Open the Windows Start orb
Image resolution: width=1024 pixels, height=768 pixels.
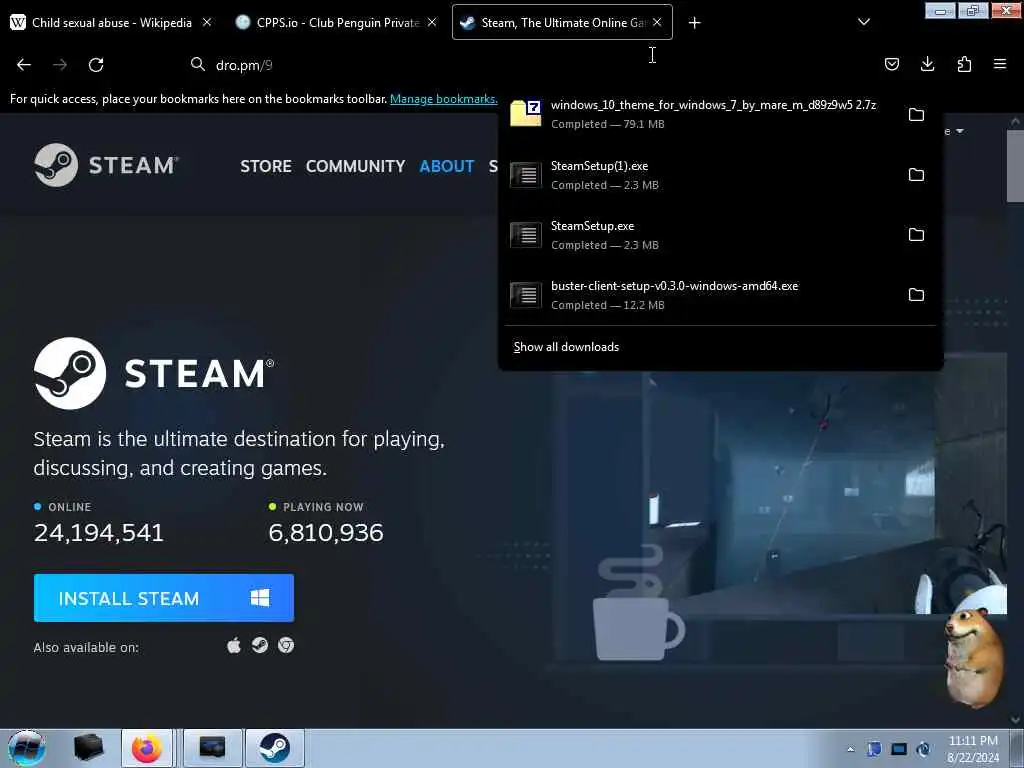pos(27,748)
